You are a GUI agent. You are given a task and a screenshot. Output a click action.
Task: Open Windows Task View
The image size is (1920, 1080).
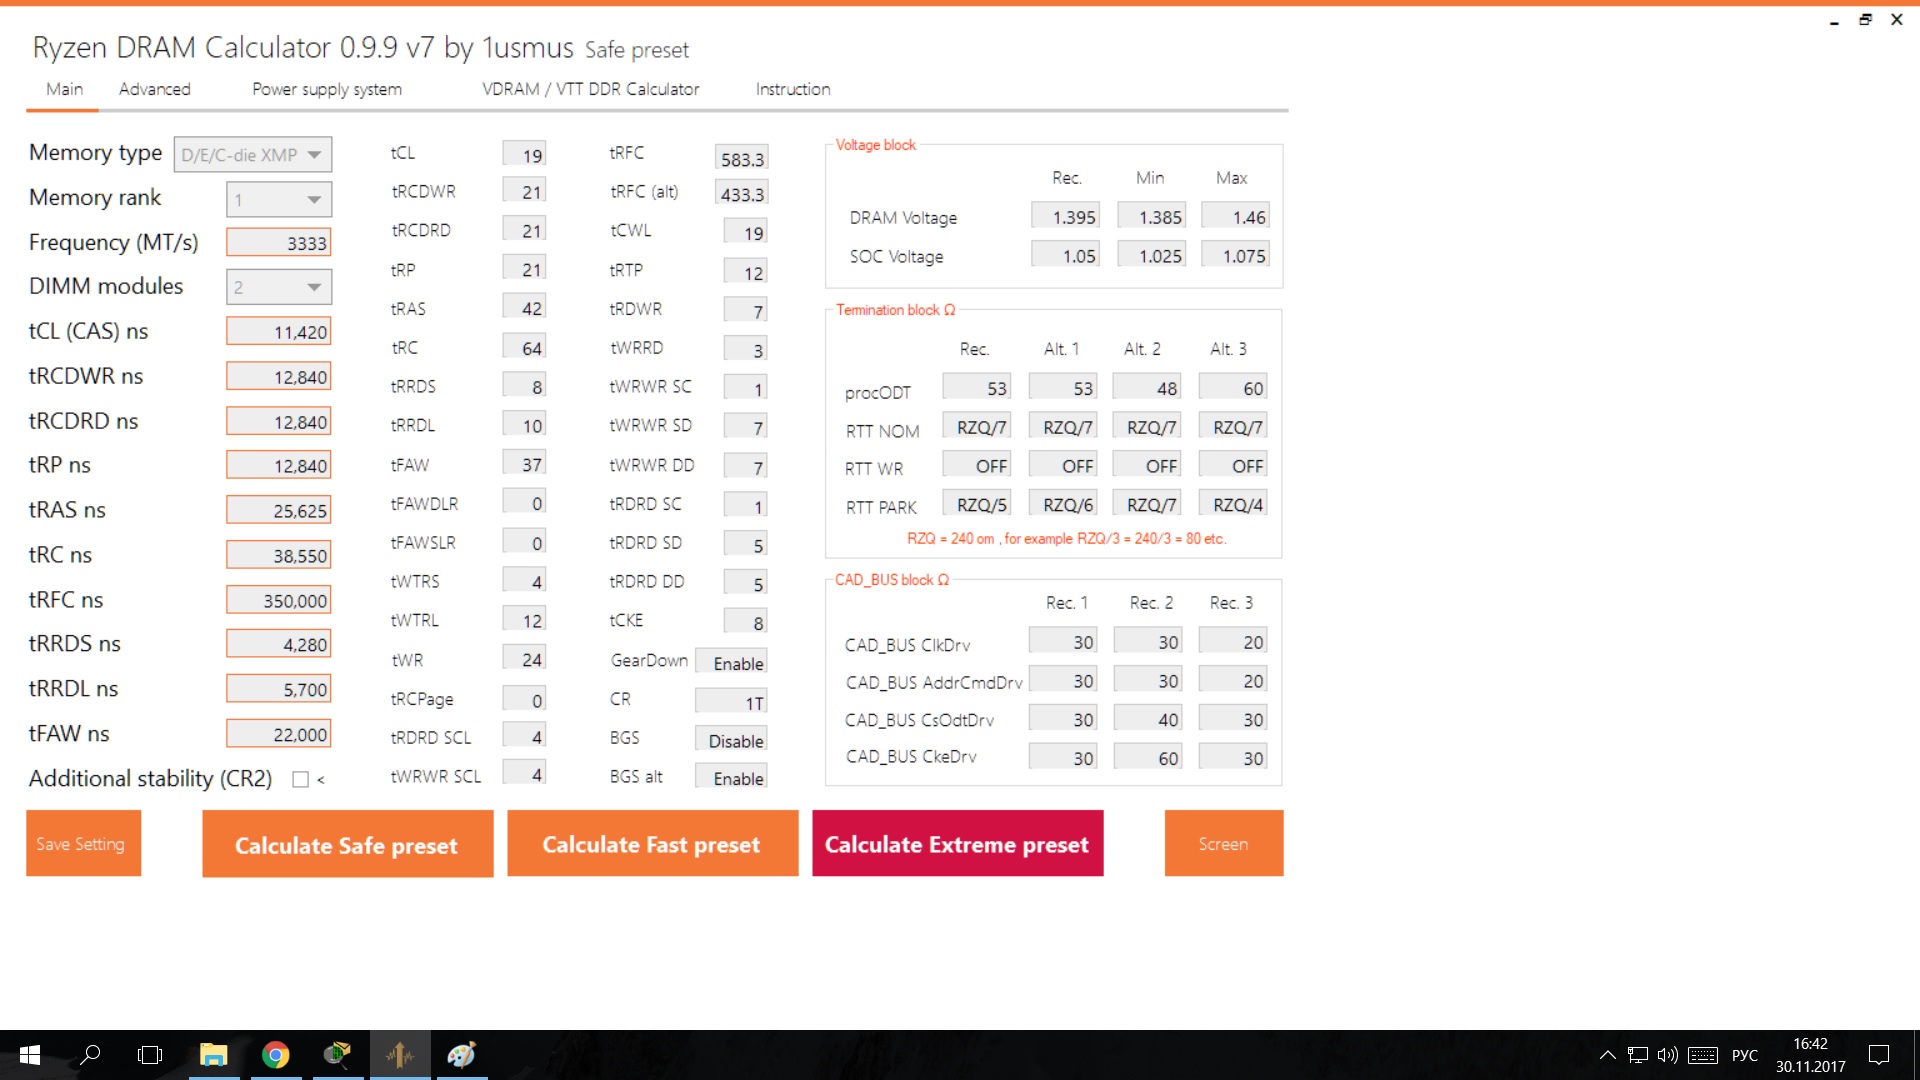pyautogui.click(x=150, y=1055)
